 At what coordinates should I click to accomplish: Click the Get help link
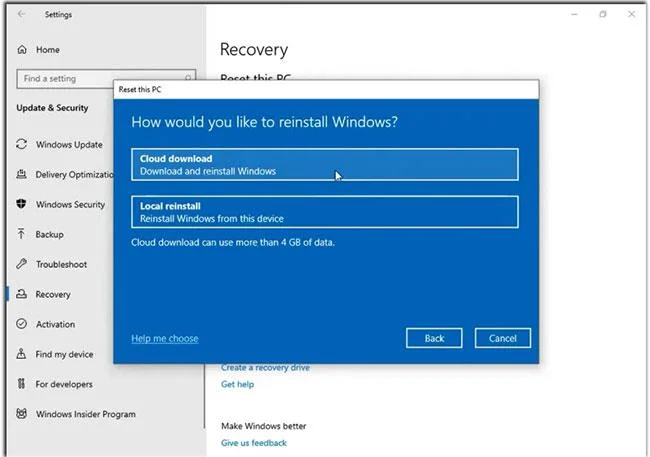tap(238, 384)
